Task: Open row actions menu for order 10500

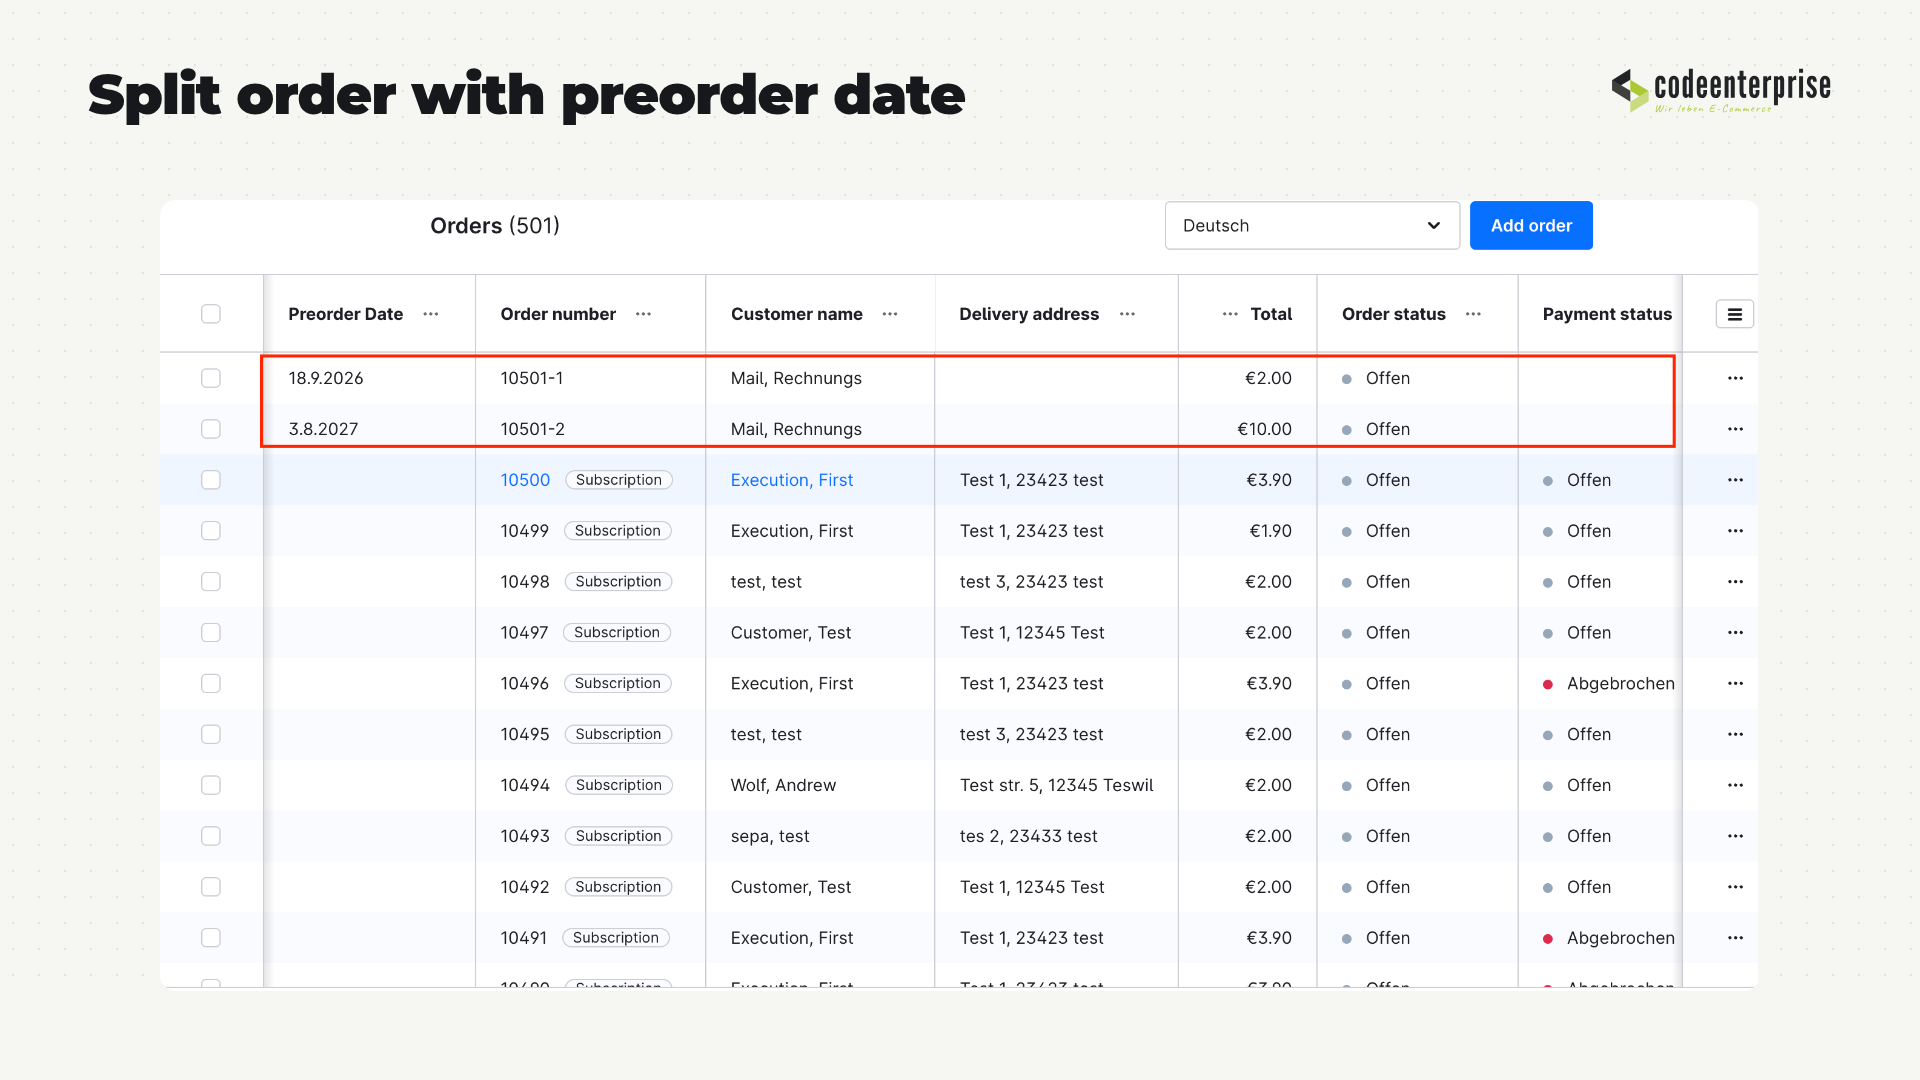Action: click(1735, 480)
